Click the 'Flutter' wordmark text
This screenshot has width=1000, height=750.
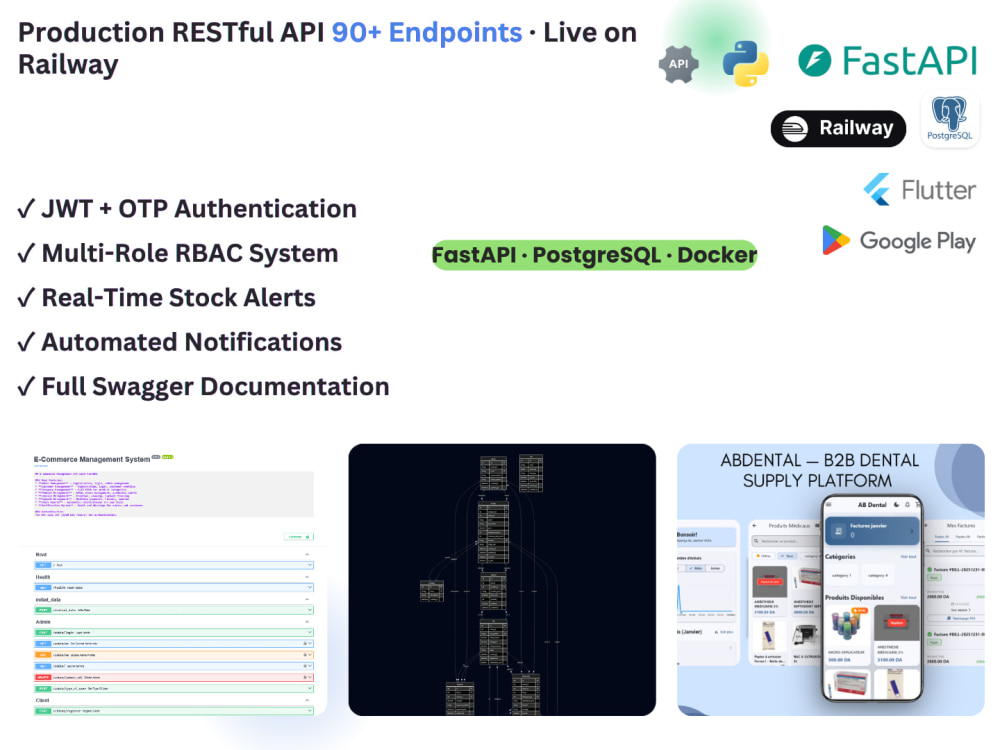coord(938,190)
